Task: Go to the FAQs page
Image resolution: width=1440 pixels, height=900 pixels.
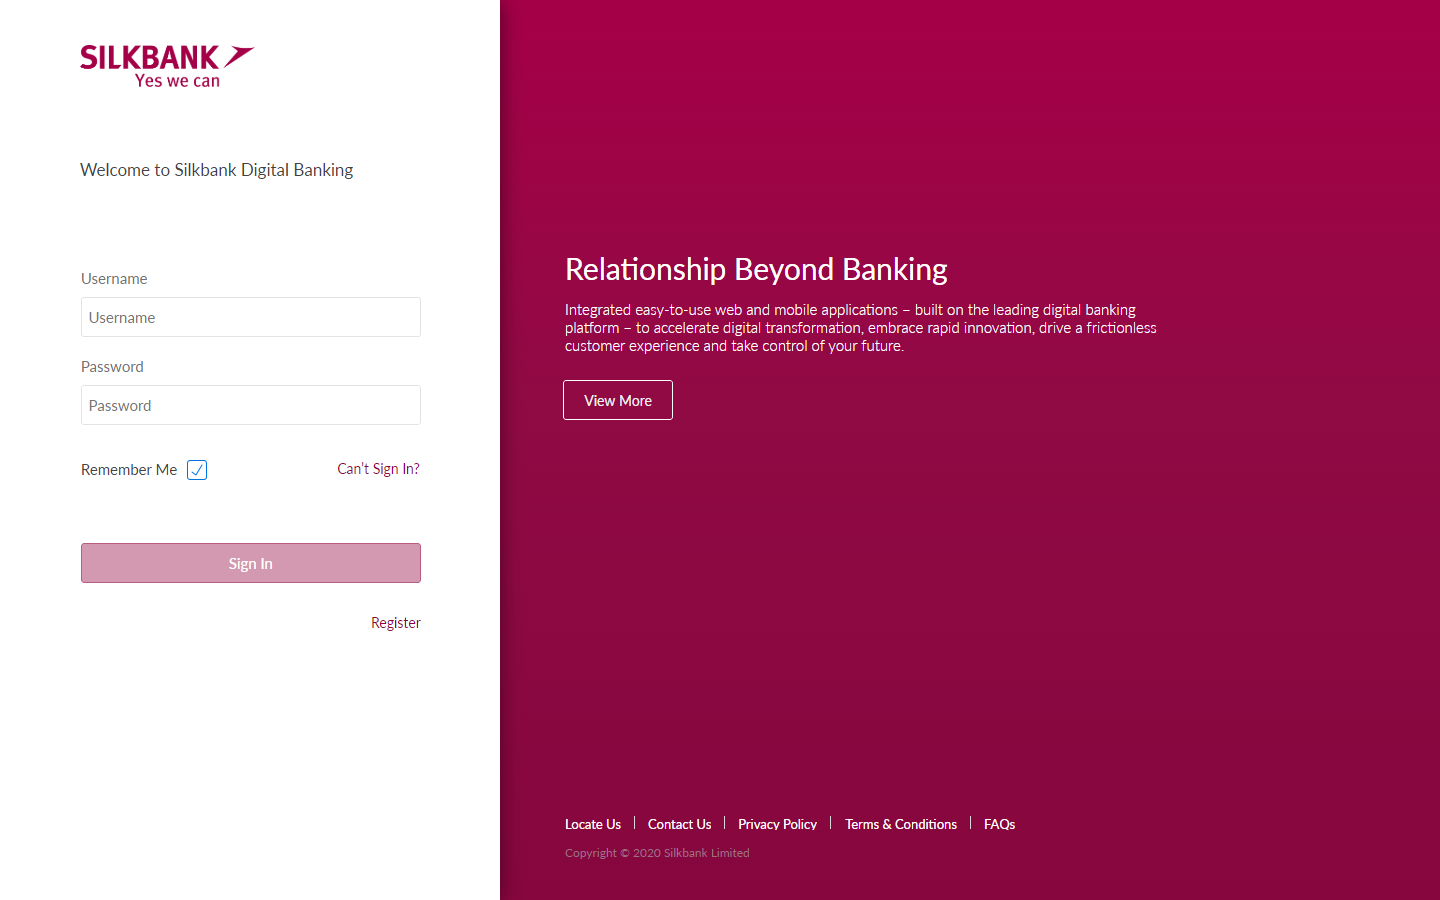Action: click(999, 824)
